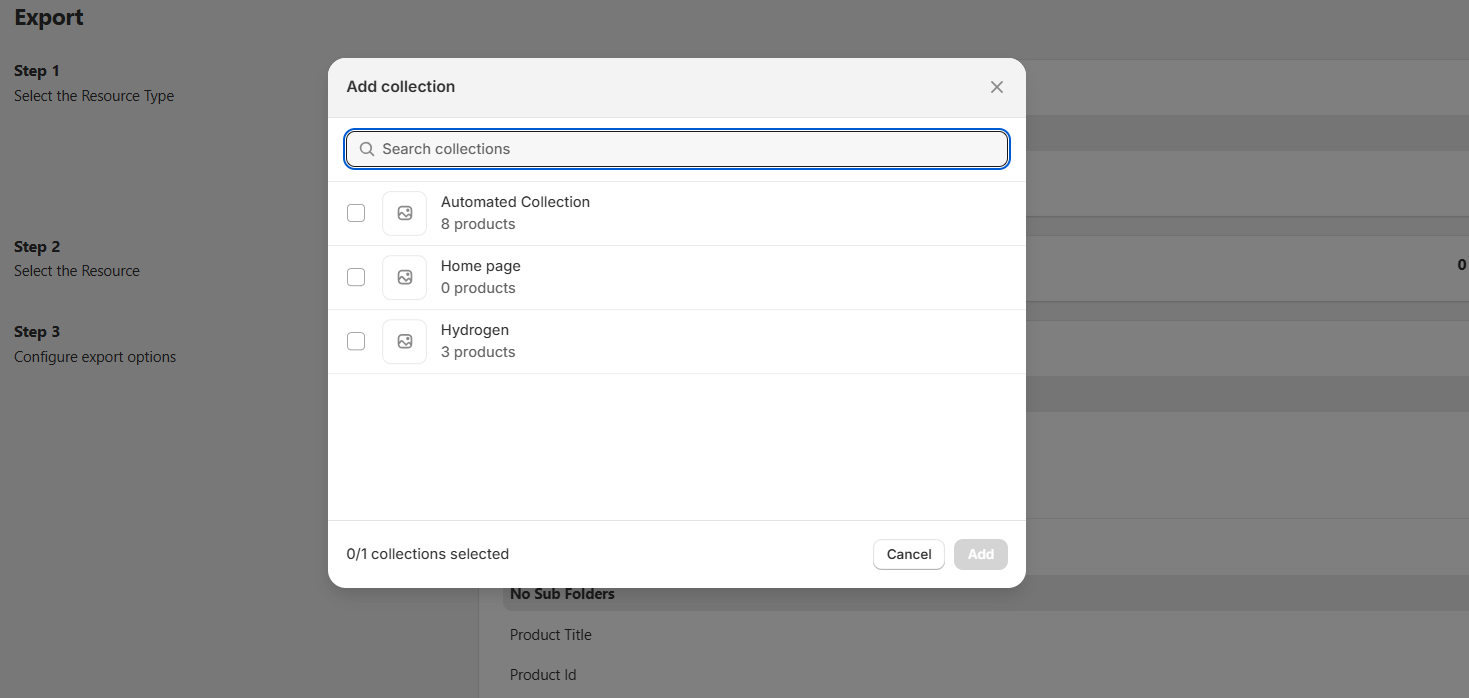Select the Home page checkbox
Viewport: 1469px width, 698px height.
point(356,277)
